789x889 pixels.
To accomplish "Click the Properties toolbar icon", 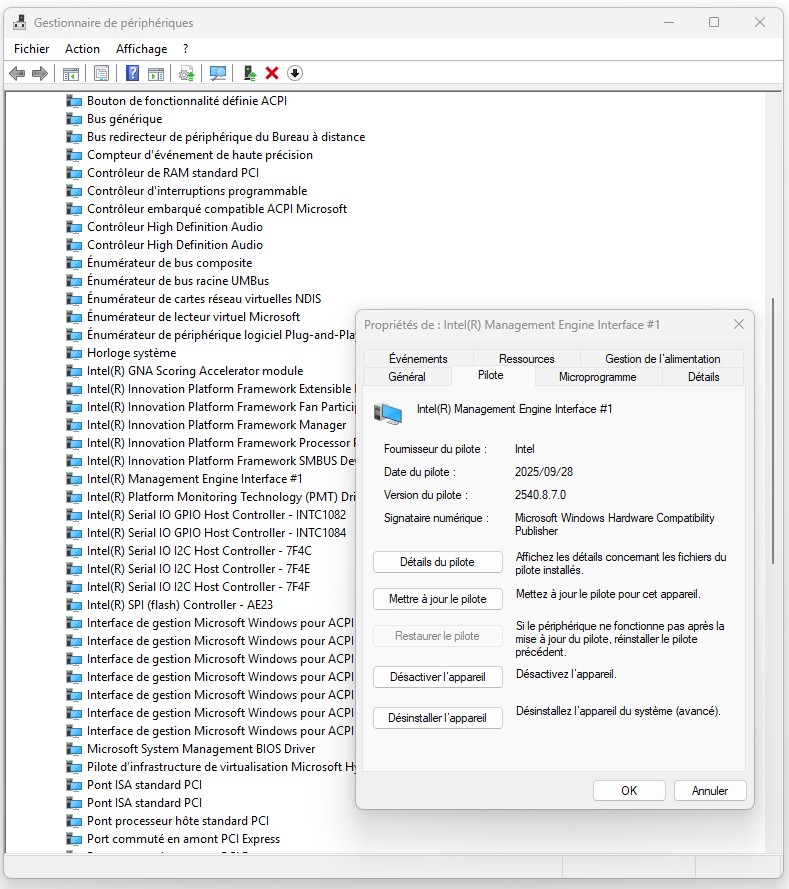I will [101, 73].
